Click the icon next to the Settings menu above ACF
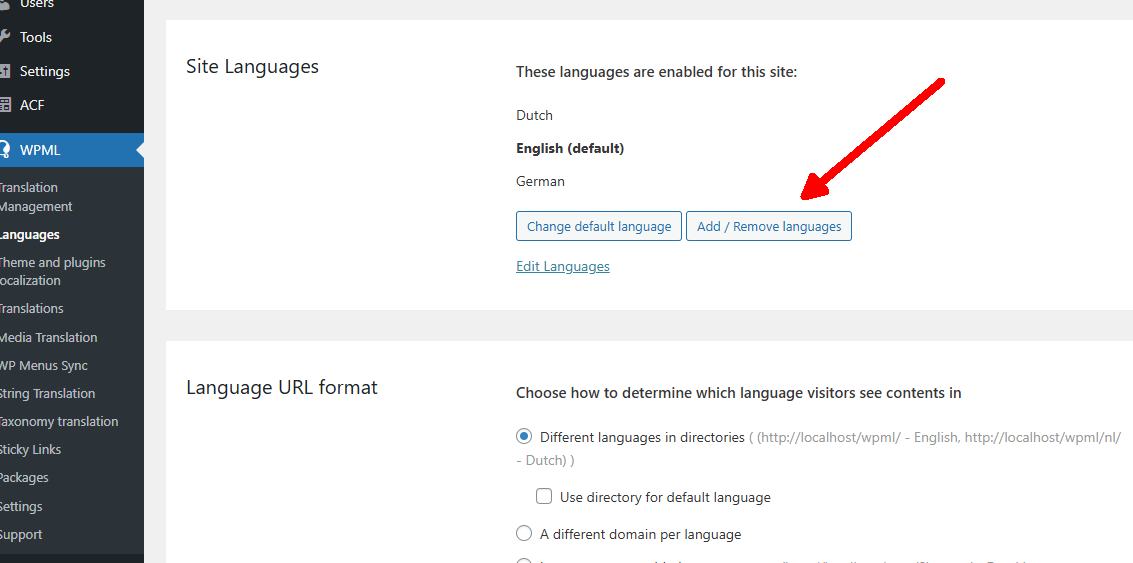Image resolution: width=1133 pixels, height=563 pixels. (5, 71)
